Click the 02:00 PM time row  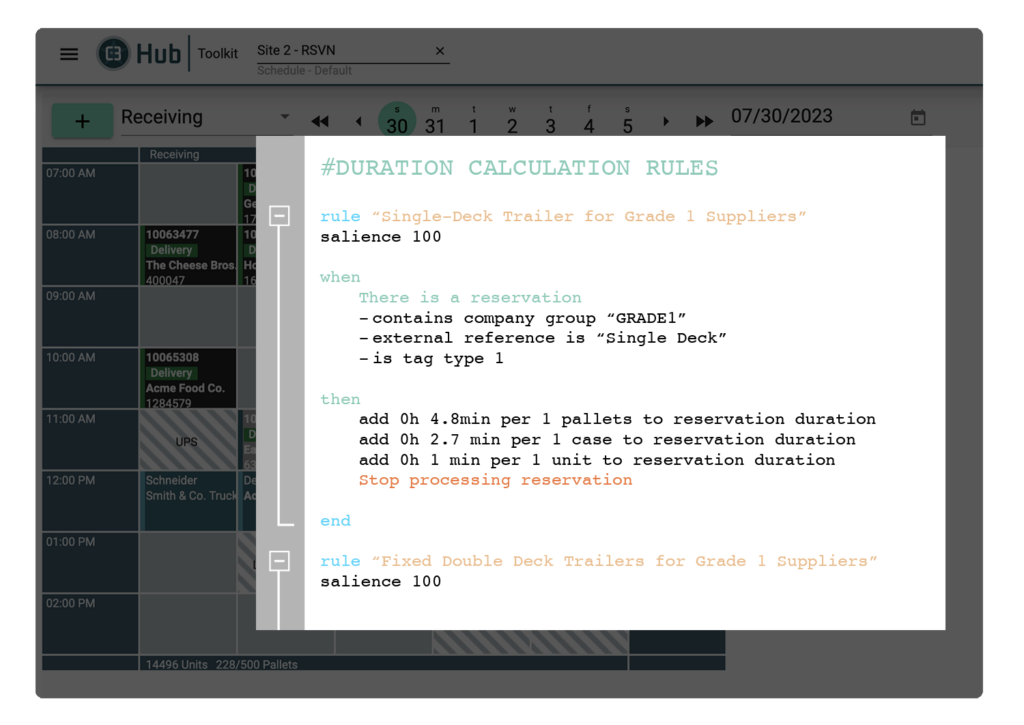tap(90, 624)
